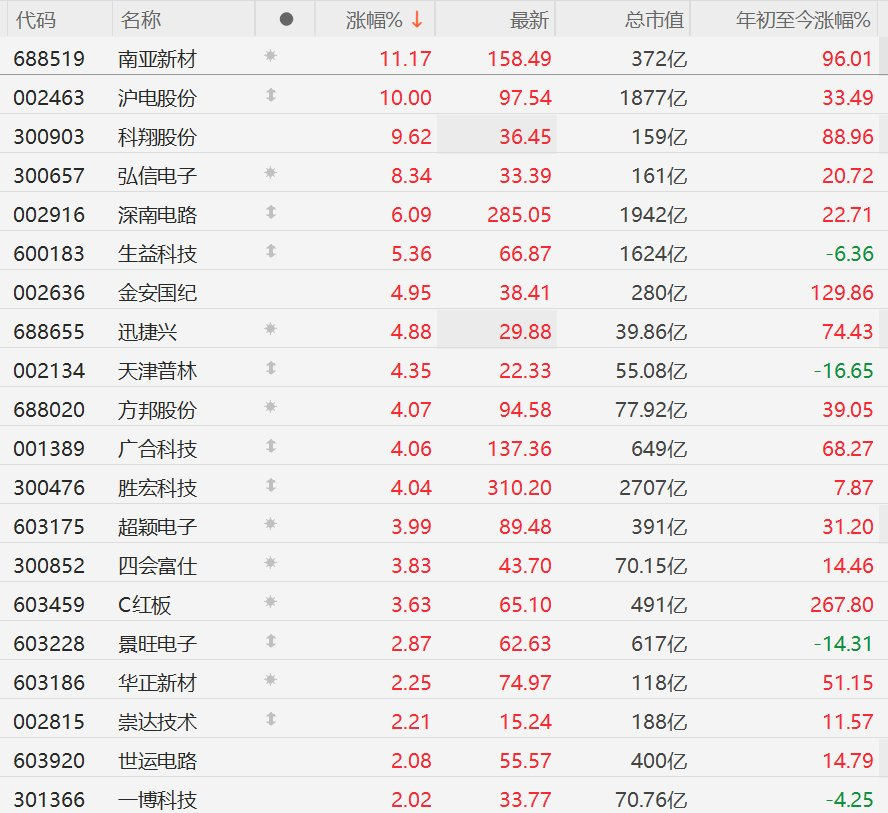The height and width of the screenshot is (813, 888).
Task: Toggle the 涨幅% descending sort arrow
Action: pos(417,20)
